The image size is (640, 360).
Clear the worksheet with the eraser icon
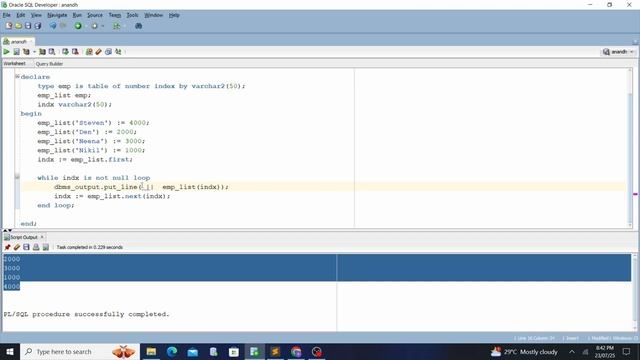click(x=98, y=52)
